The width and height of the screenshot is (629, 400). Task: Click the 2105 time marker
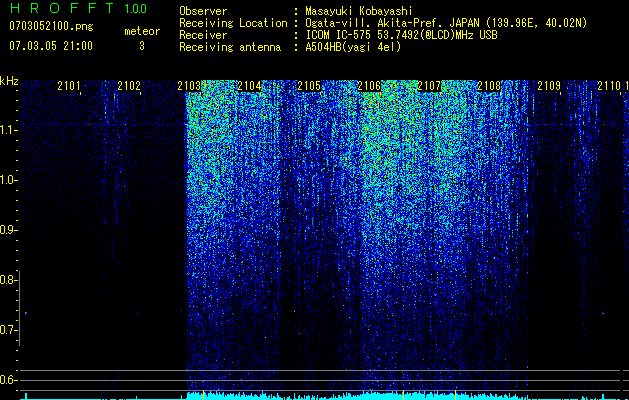pos(309,86)
